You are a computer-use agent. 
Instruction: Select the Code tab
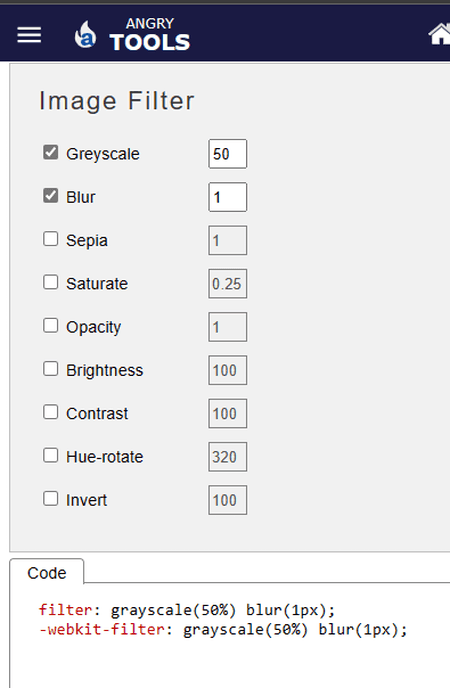46,572
